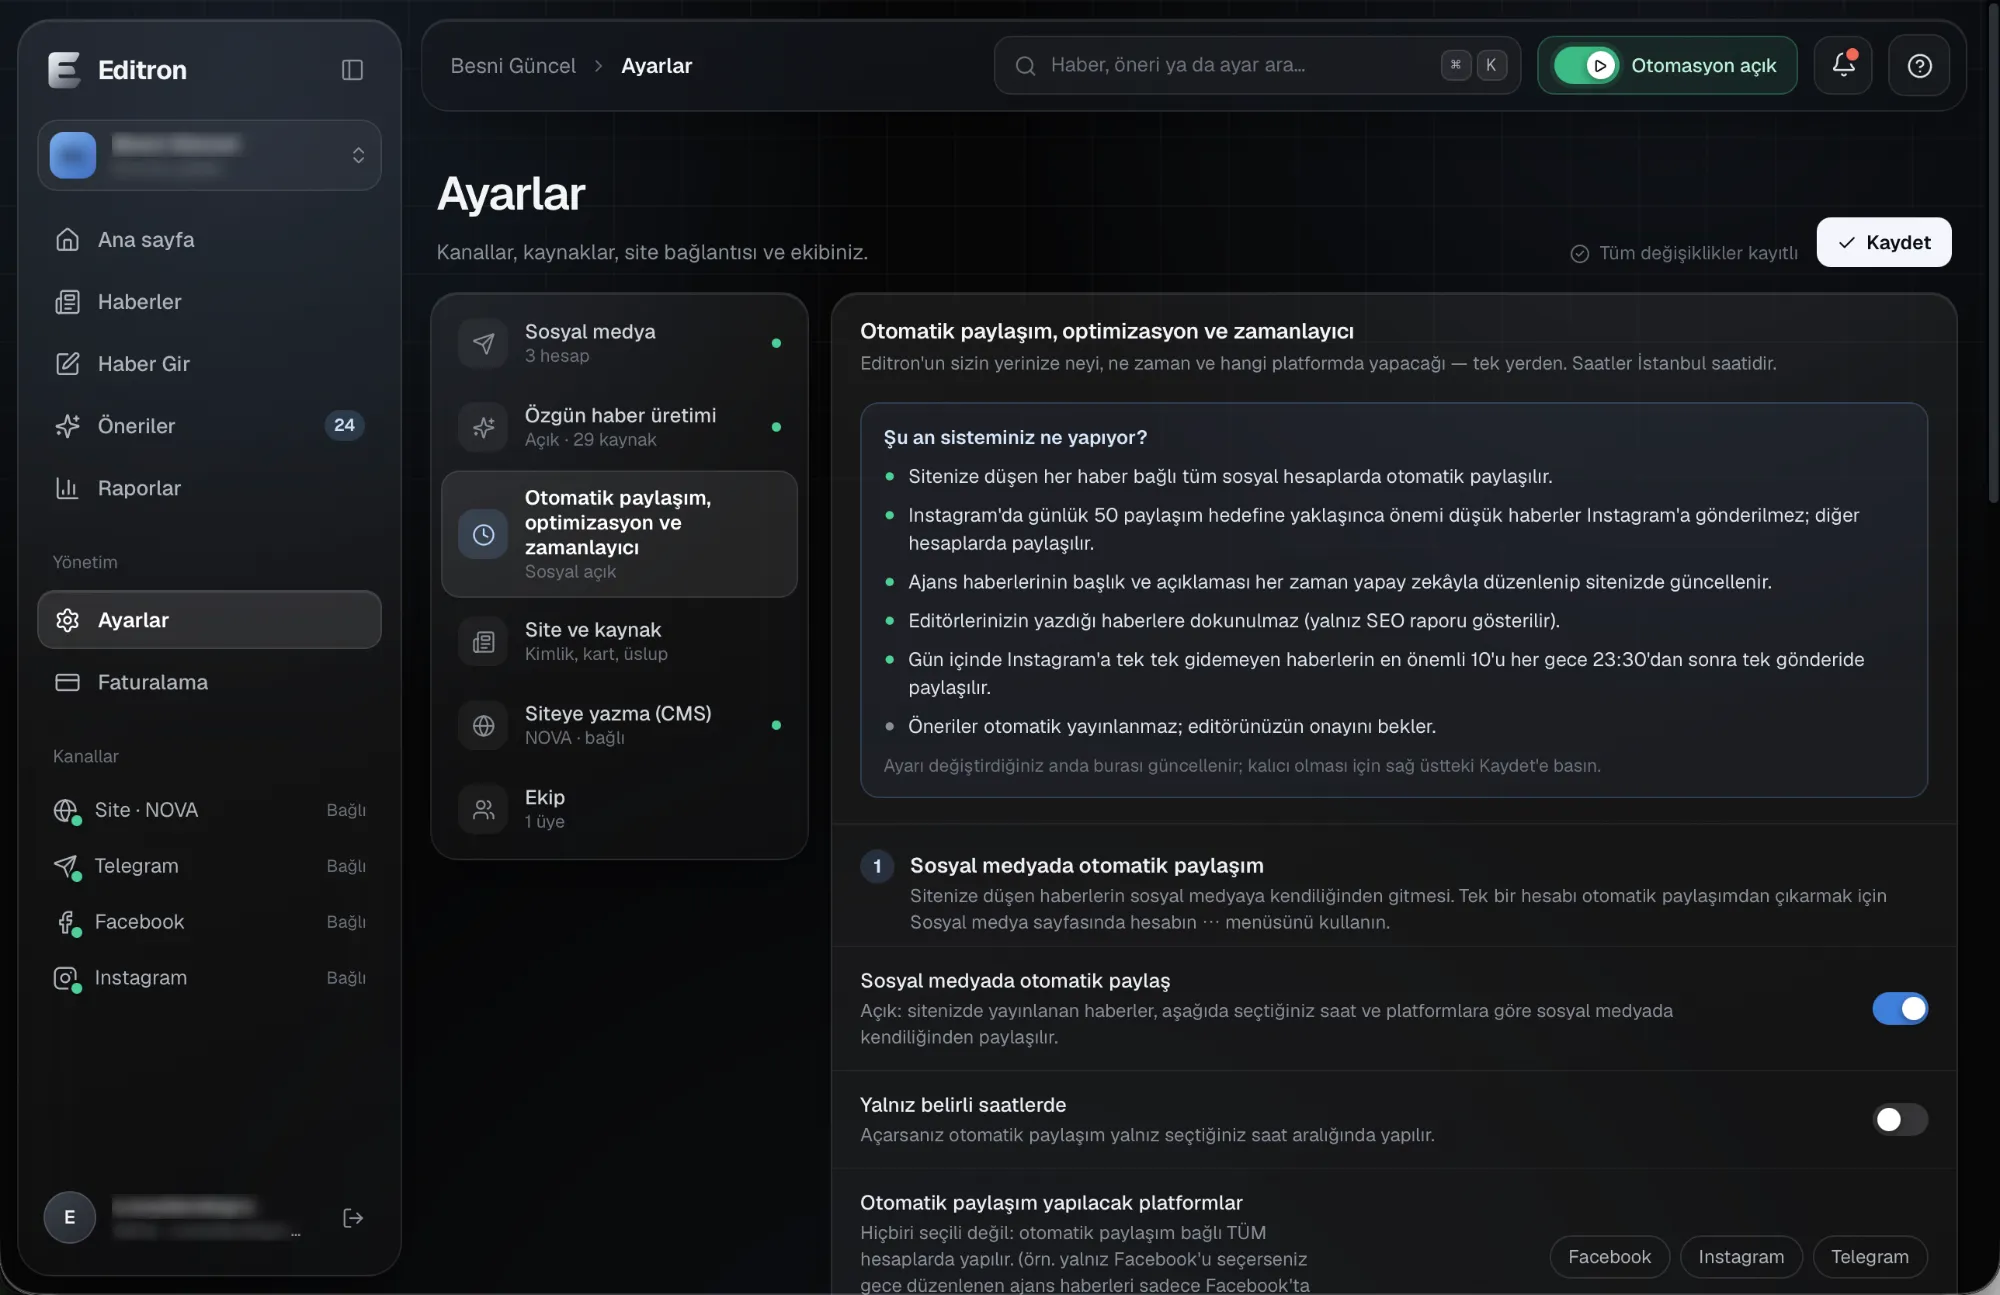Click the logout icon near user profile
This screenshot has height=1295, width=2000.
(x=353, y=1217)
